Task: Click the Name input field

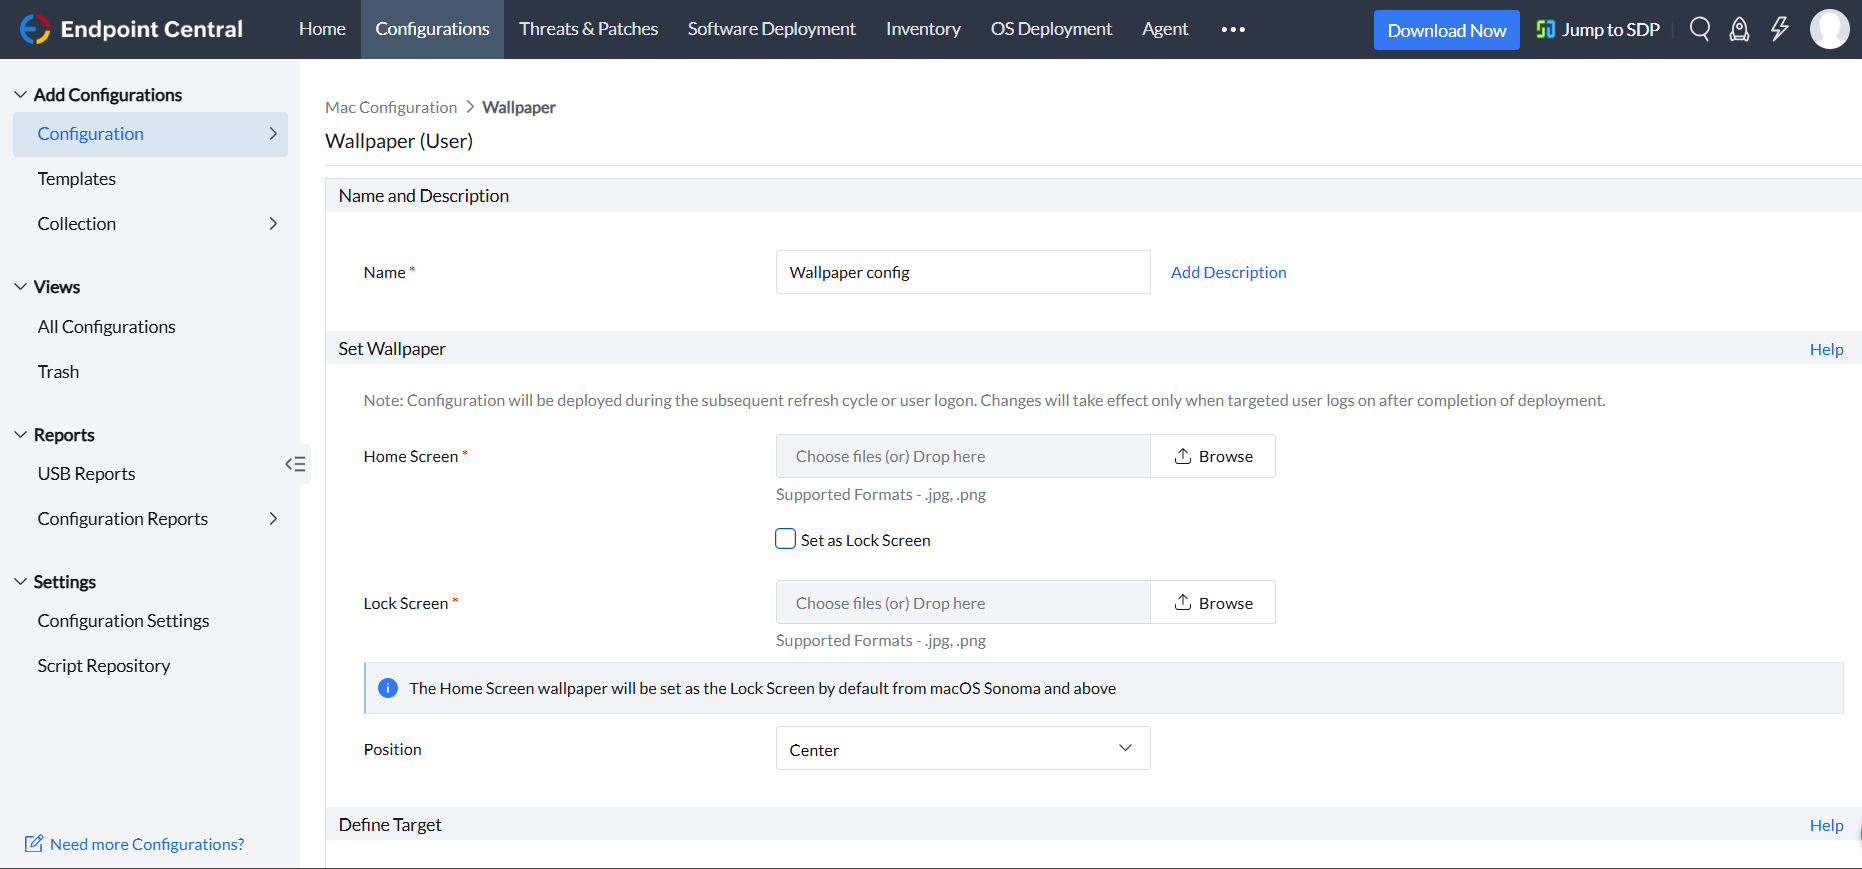Action: 962,272
